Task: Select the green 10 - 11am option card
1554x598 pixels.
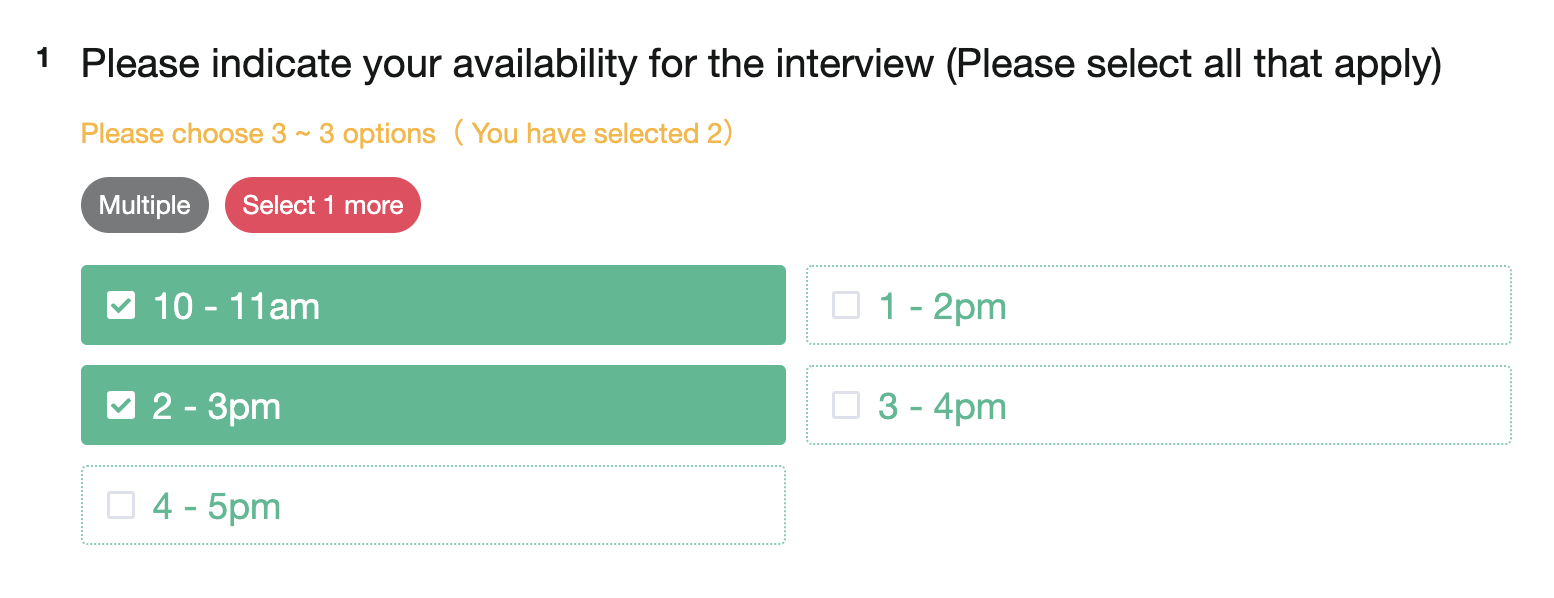Action: pos(433,305)
